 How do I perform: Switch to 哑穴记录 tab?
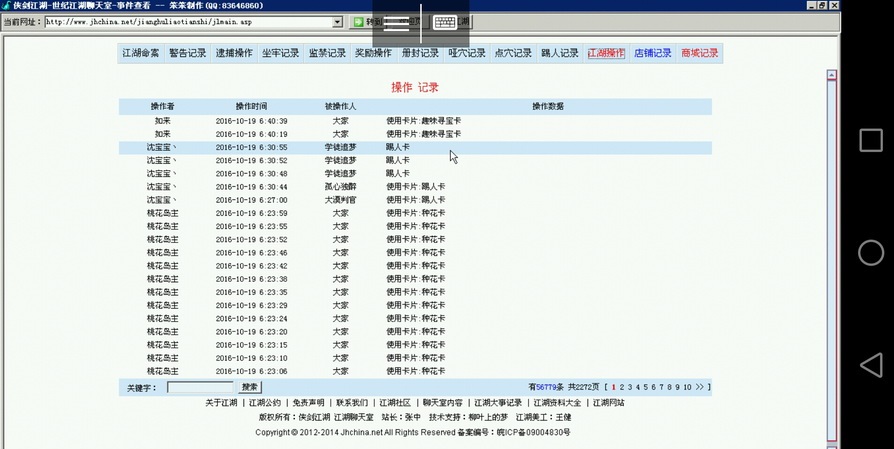coord(467,53)
